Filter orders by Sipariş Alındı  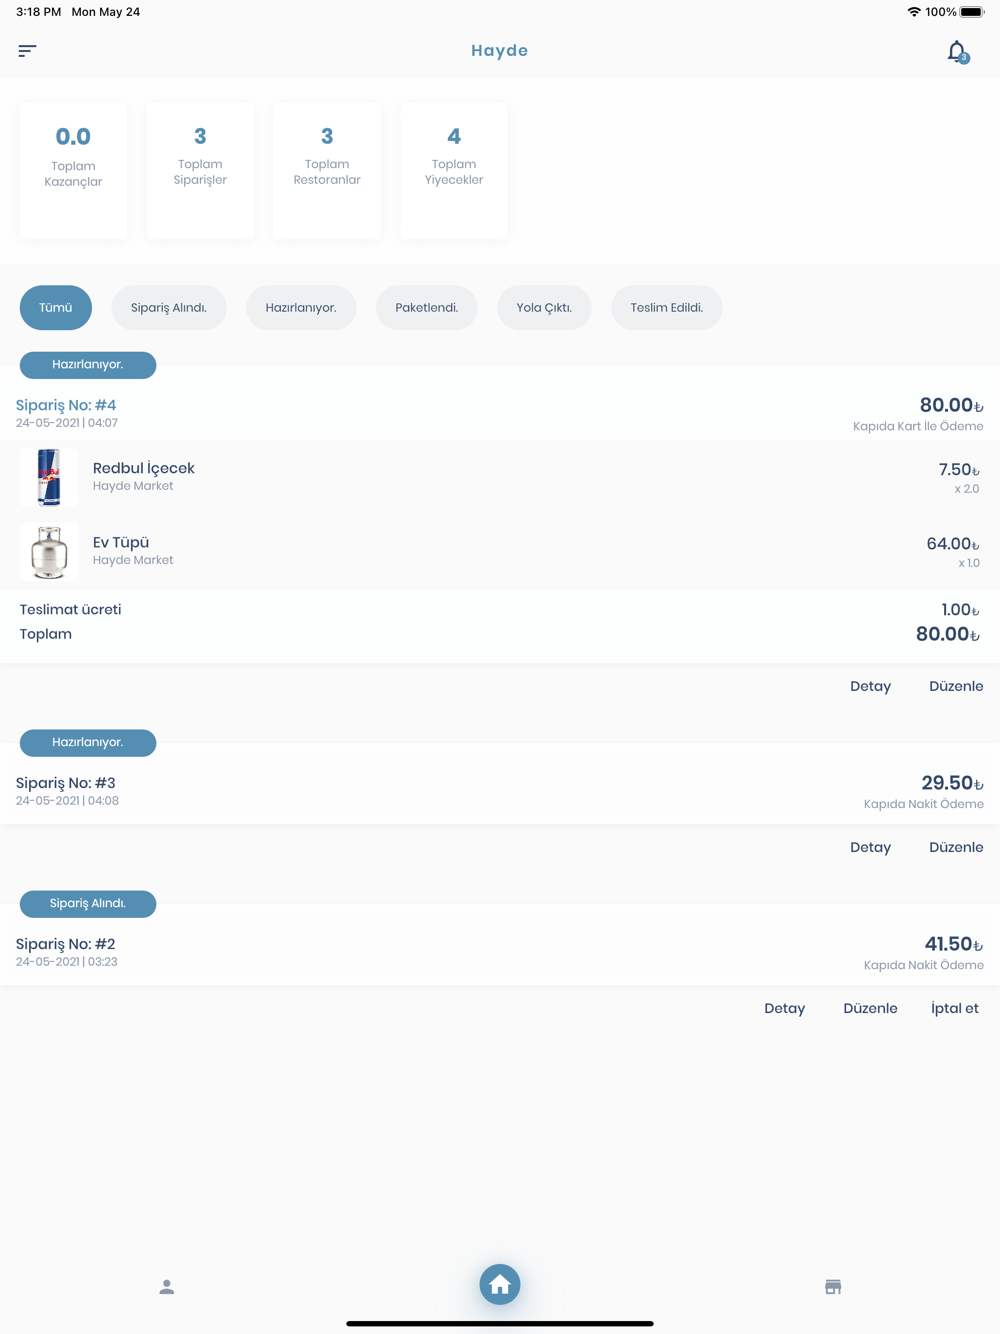click(x=169, y=308)
